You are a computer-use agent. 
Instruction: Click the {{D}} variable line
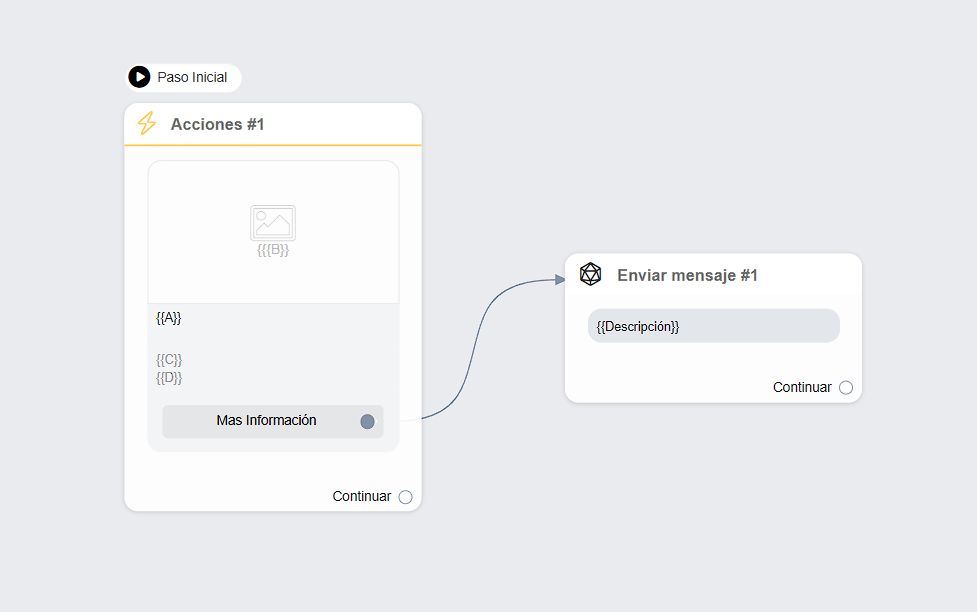(x=169, y=377)
